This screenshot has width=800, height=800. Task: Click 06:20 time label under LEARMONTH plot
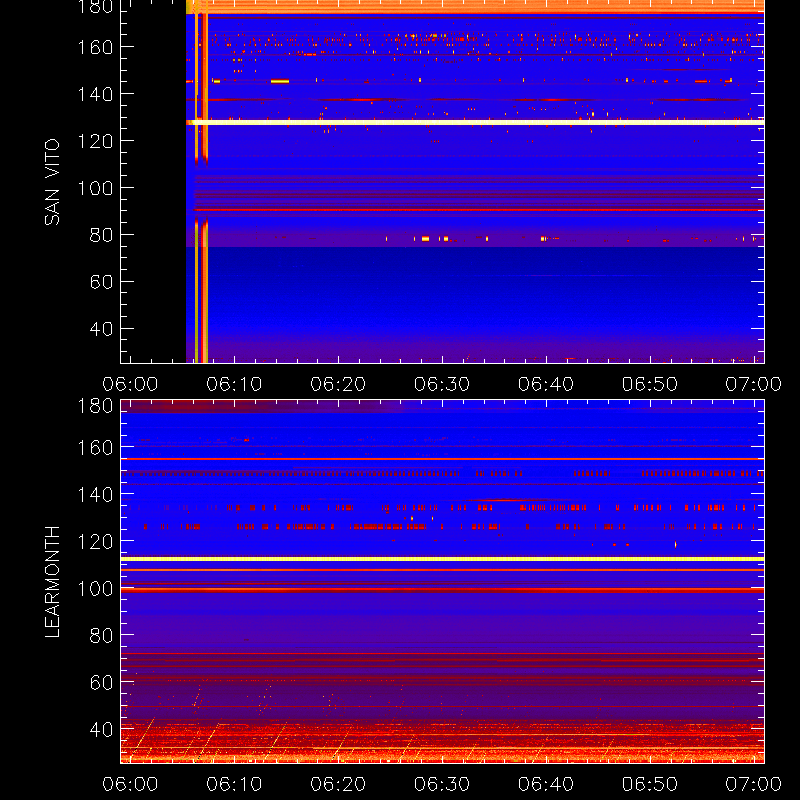click(338, 784)
